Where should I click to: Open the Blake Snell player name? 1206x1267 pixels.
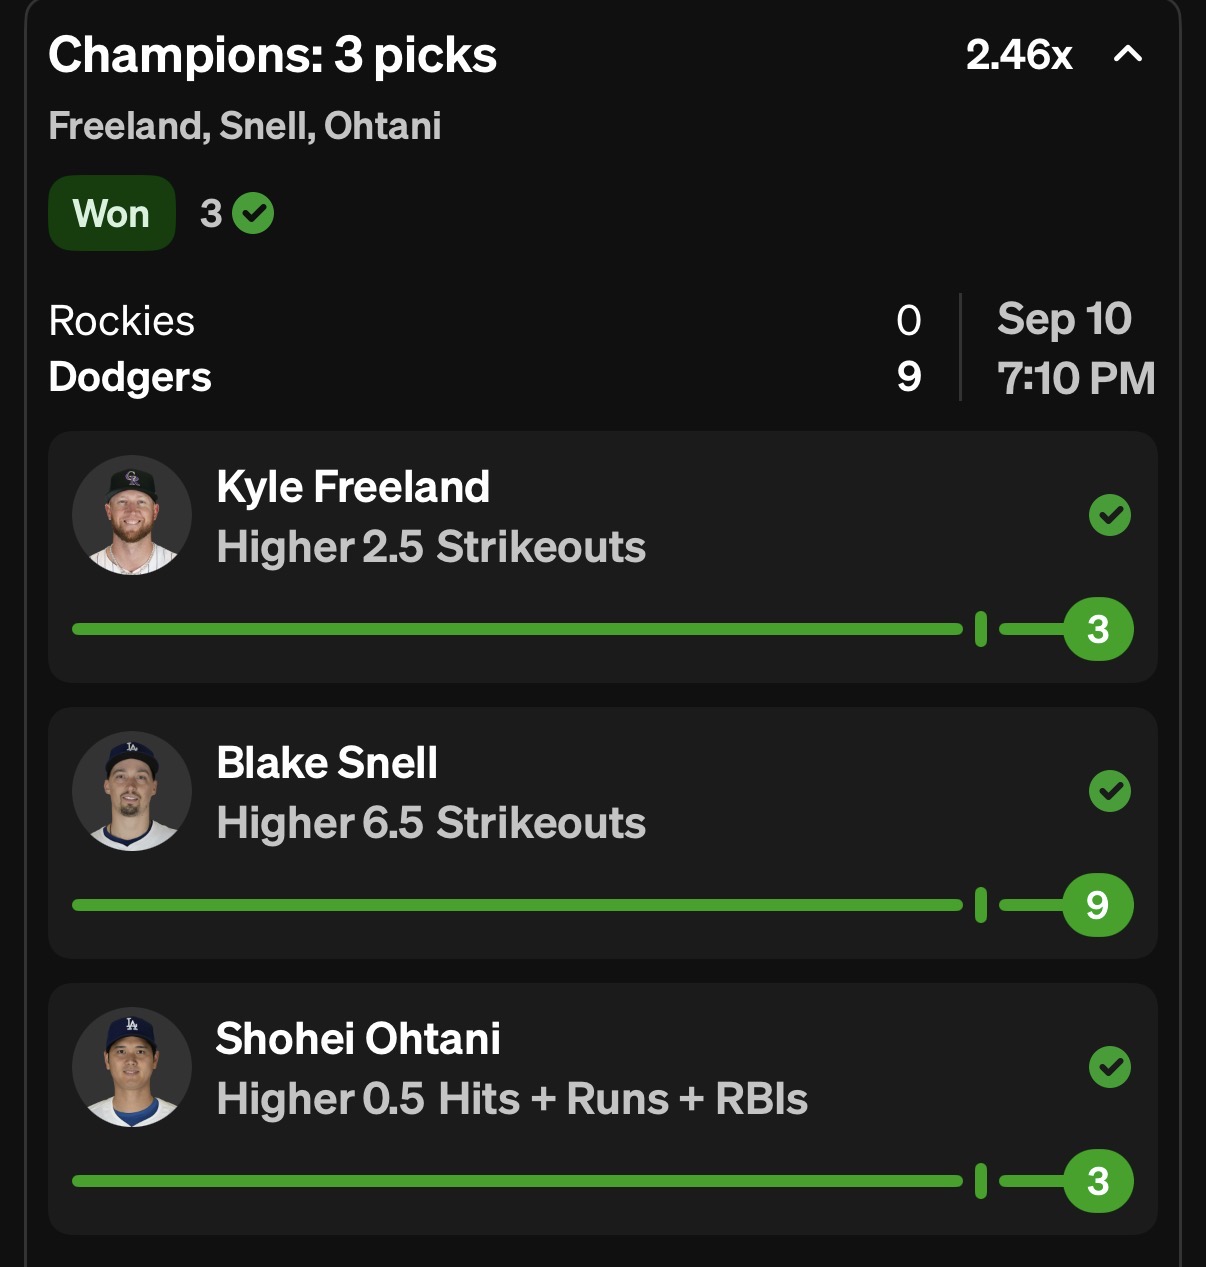pyautogui.click(x=327, y=763)
